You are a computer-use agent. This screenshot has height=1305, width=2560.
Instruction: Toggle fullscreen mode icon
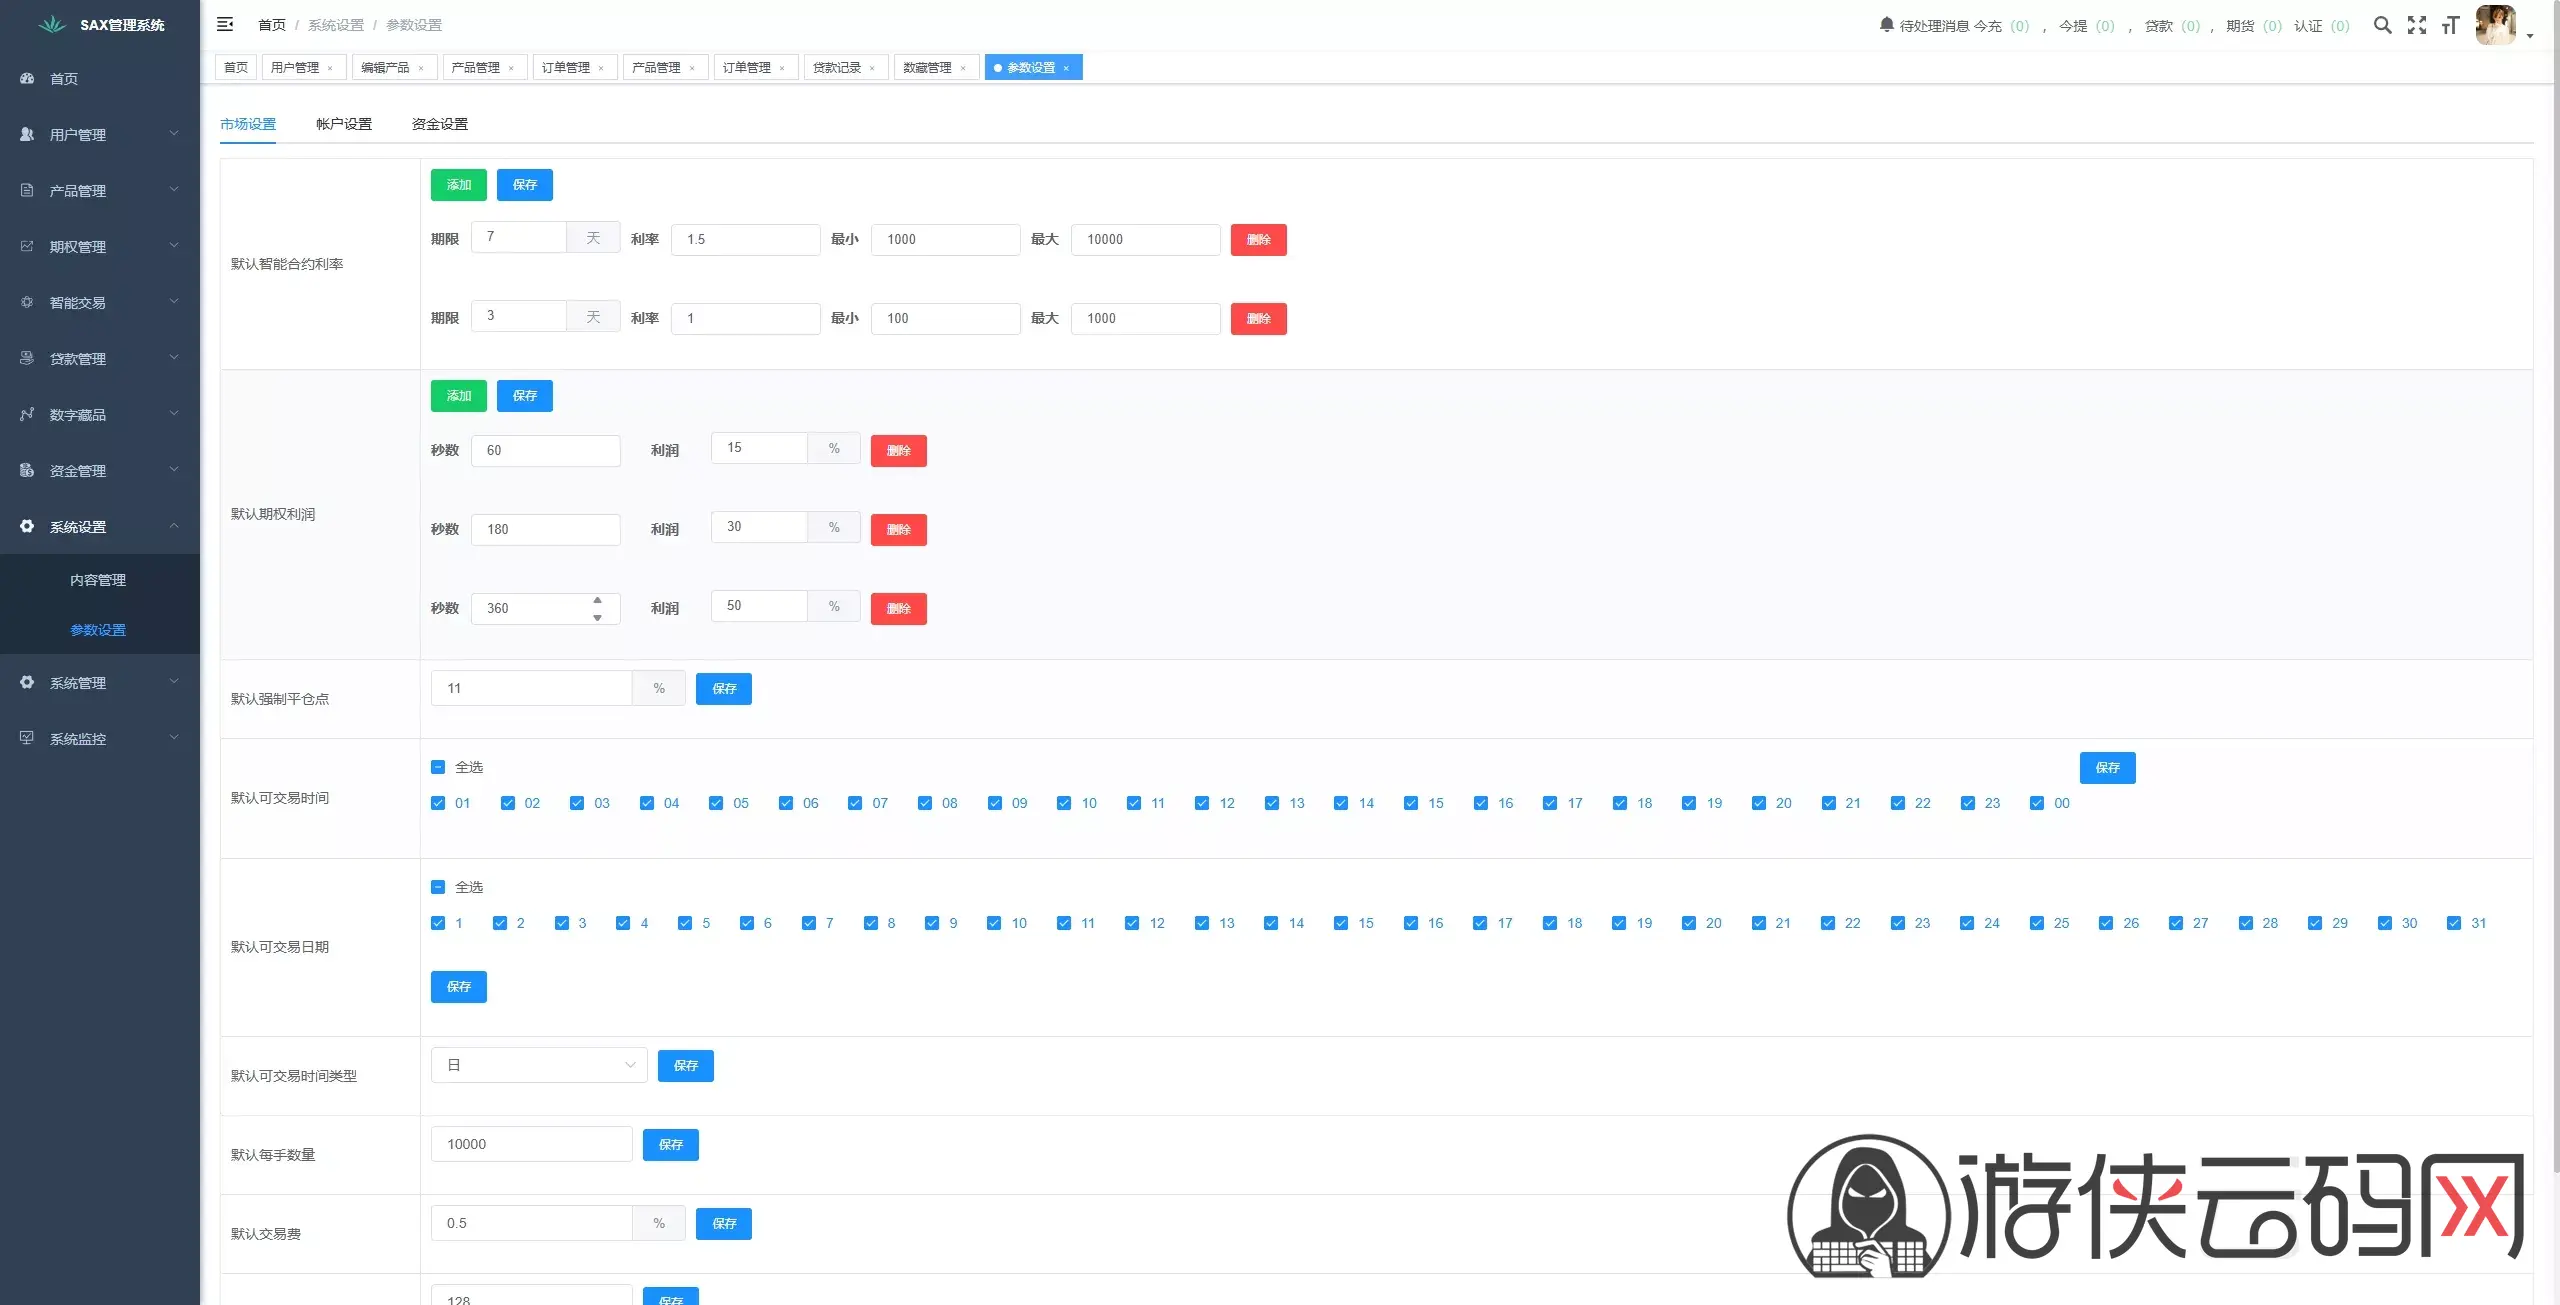click(2417, 25)
